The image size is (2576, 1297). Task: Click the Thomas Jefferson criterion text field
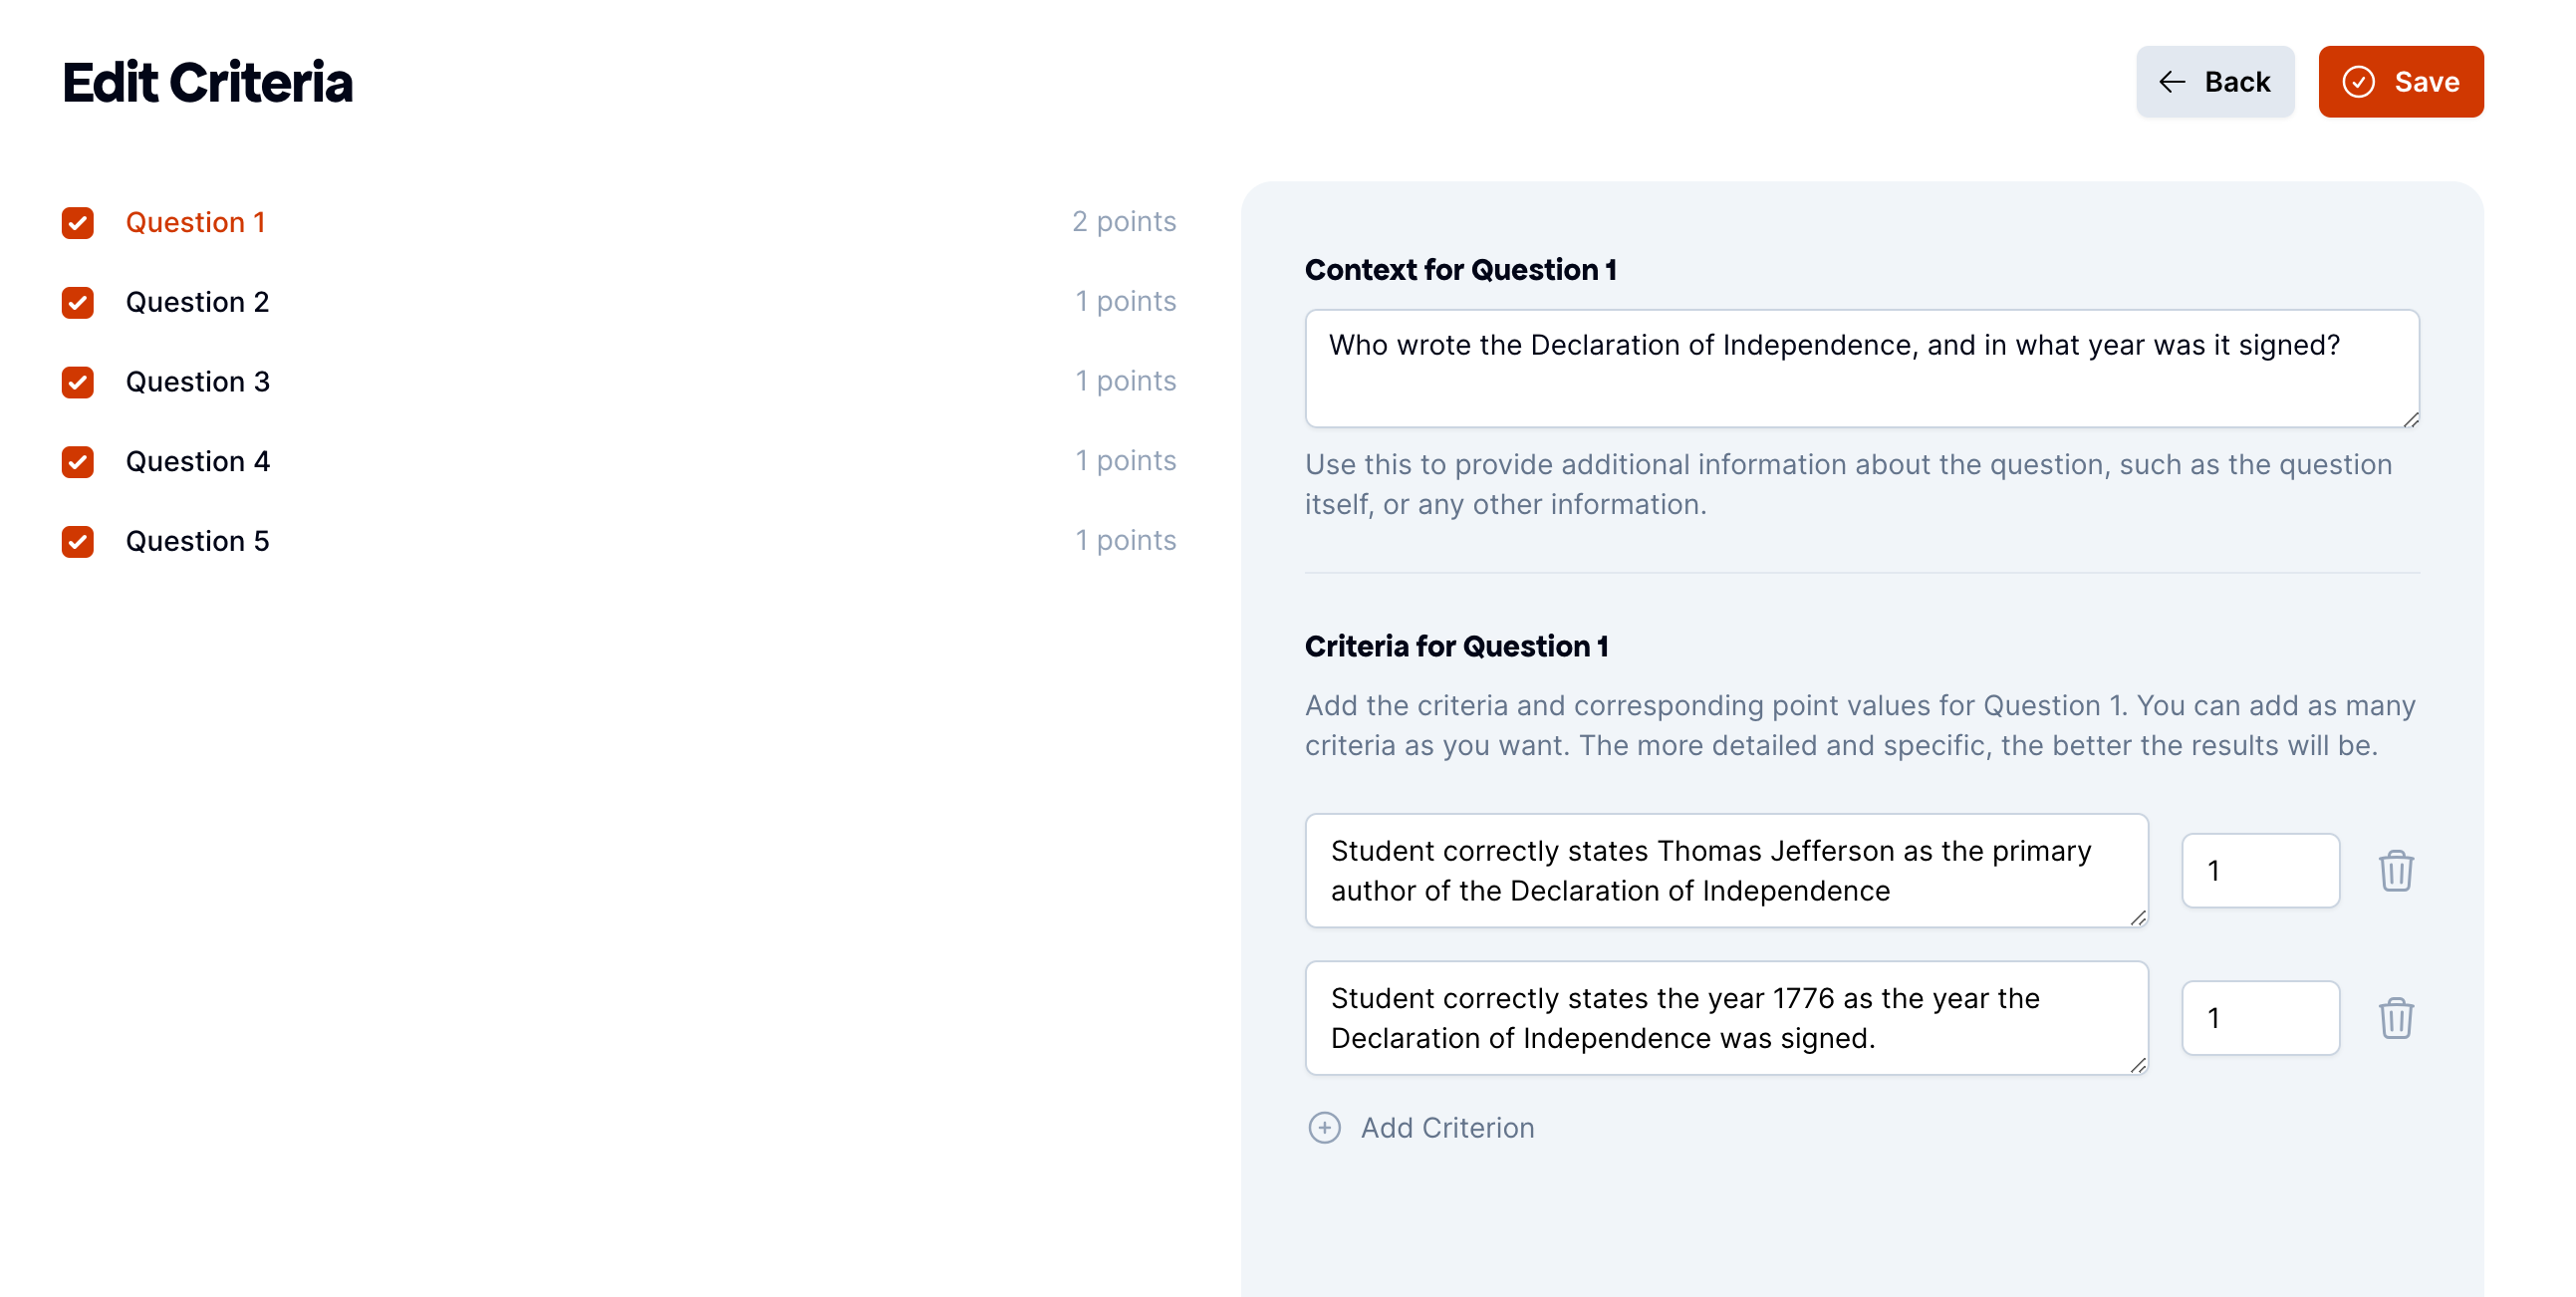1726,870
